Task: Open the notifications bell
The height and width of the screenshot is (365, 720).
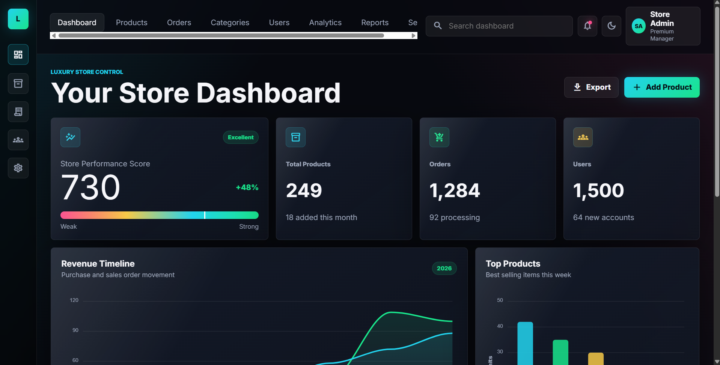Action: 587,26
